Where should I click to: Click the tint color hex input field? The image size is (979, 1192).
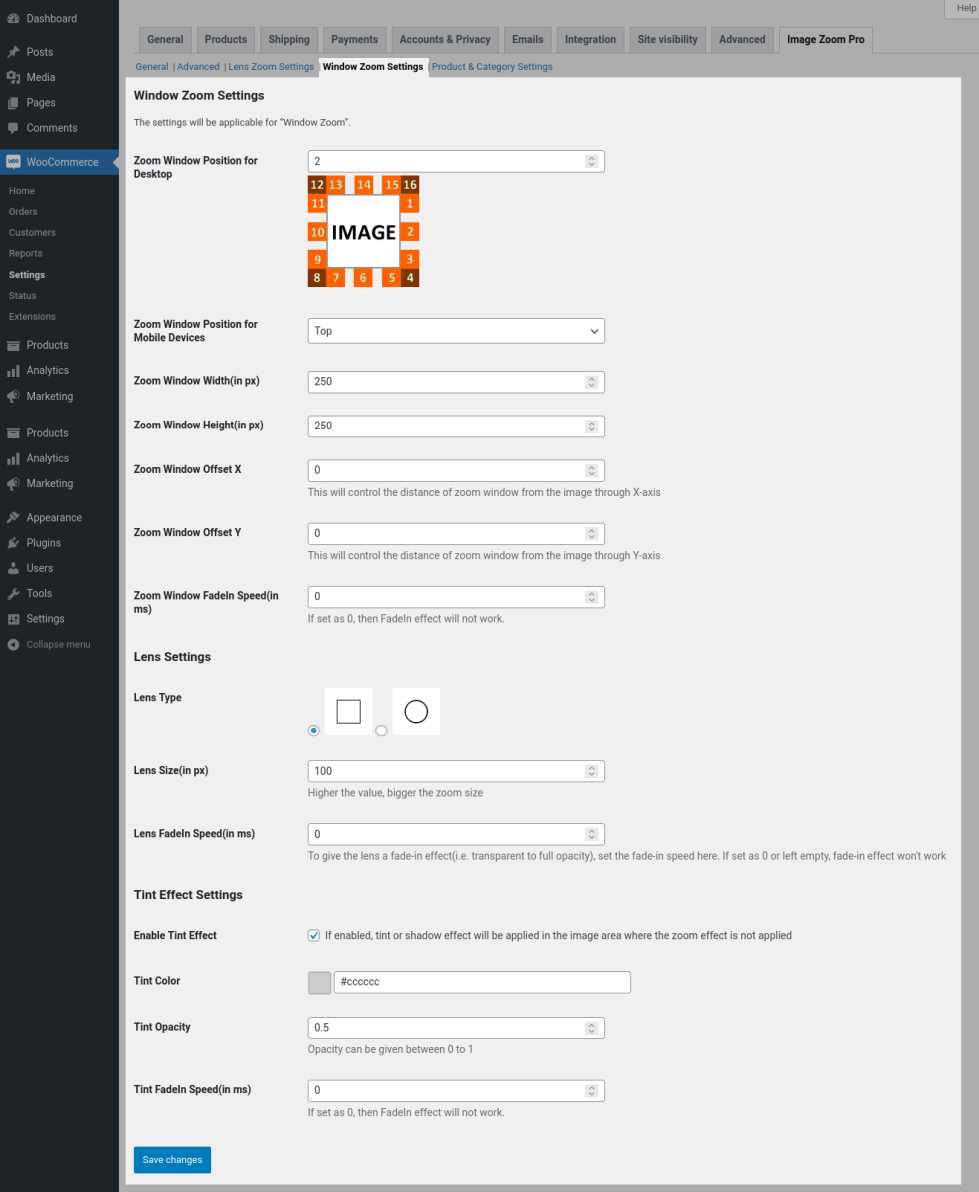pyautogui.click(x=483, y=982)
